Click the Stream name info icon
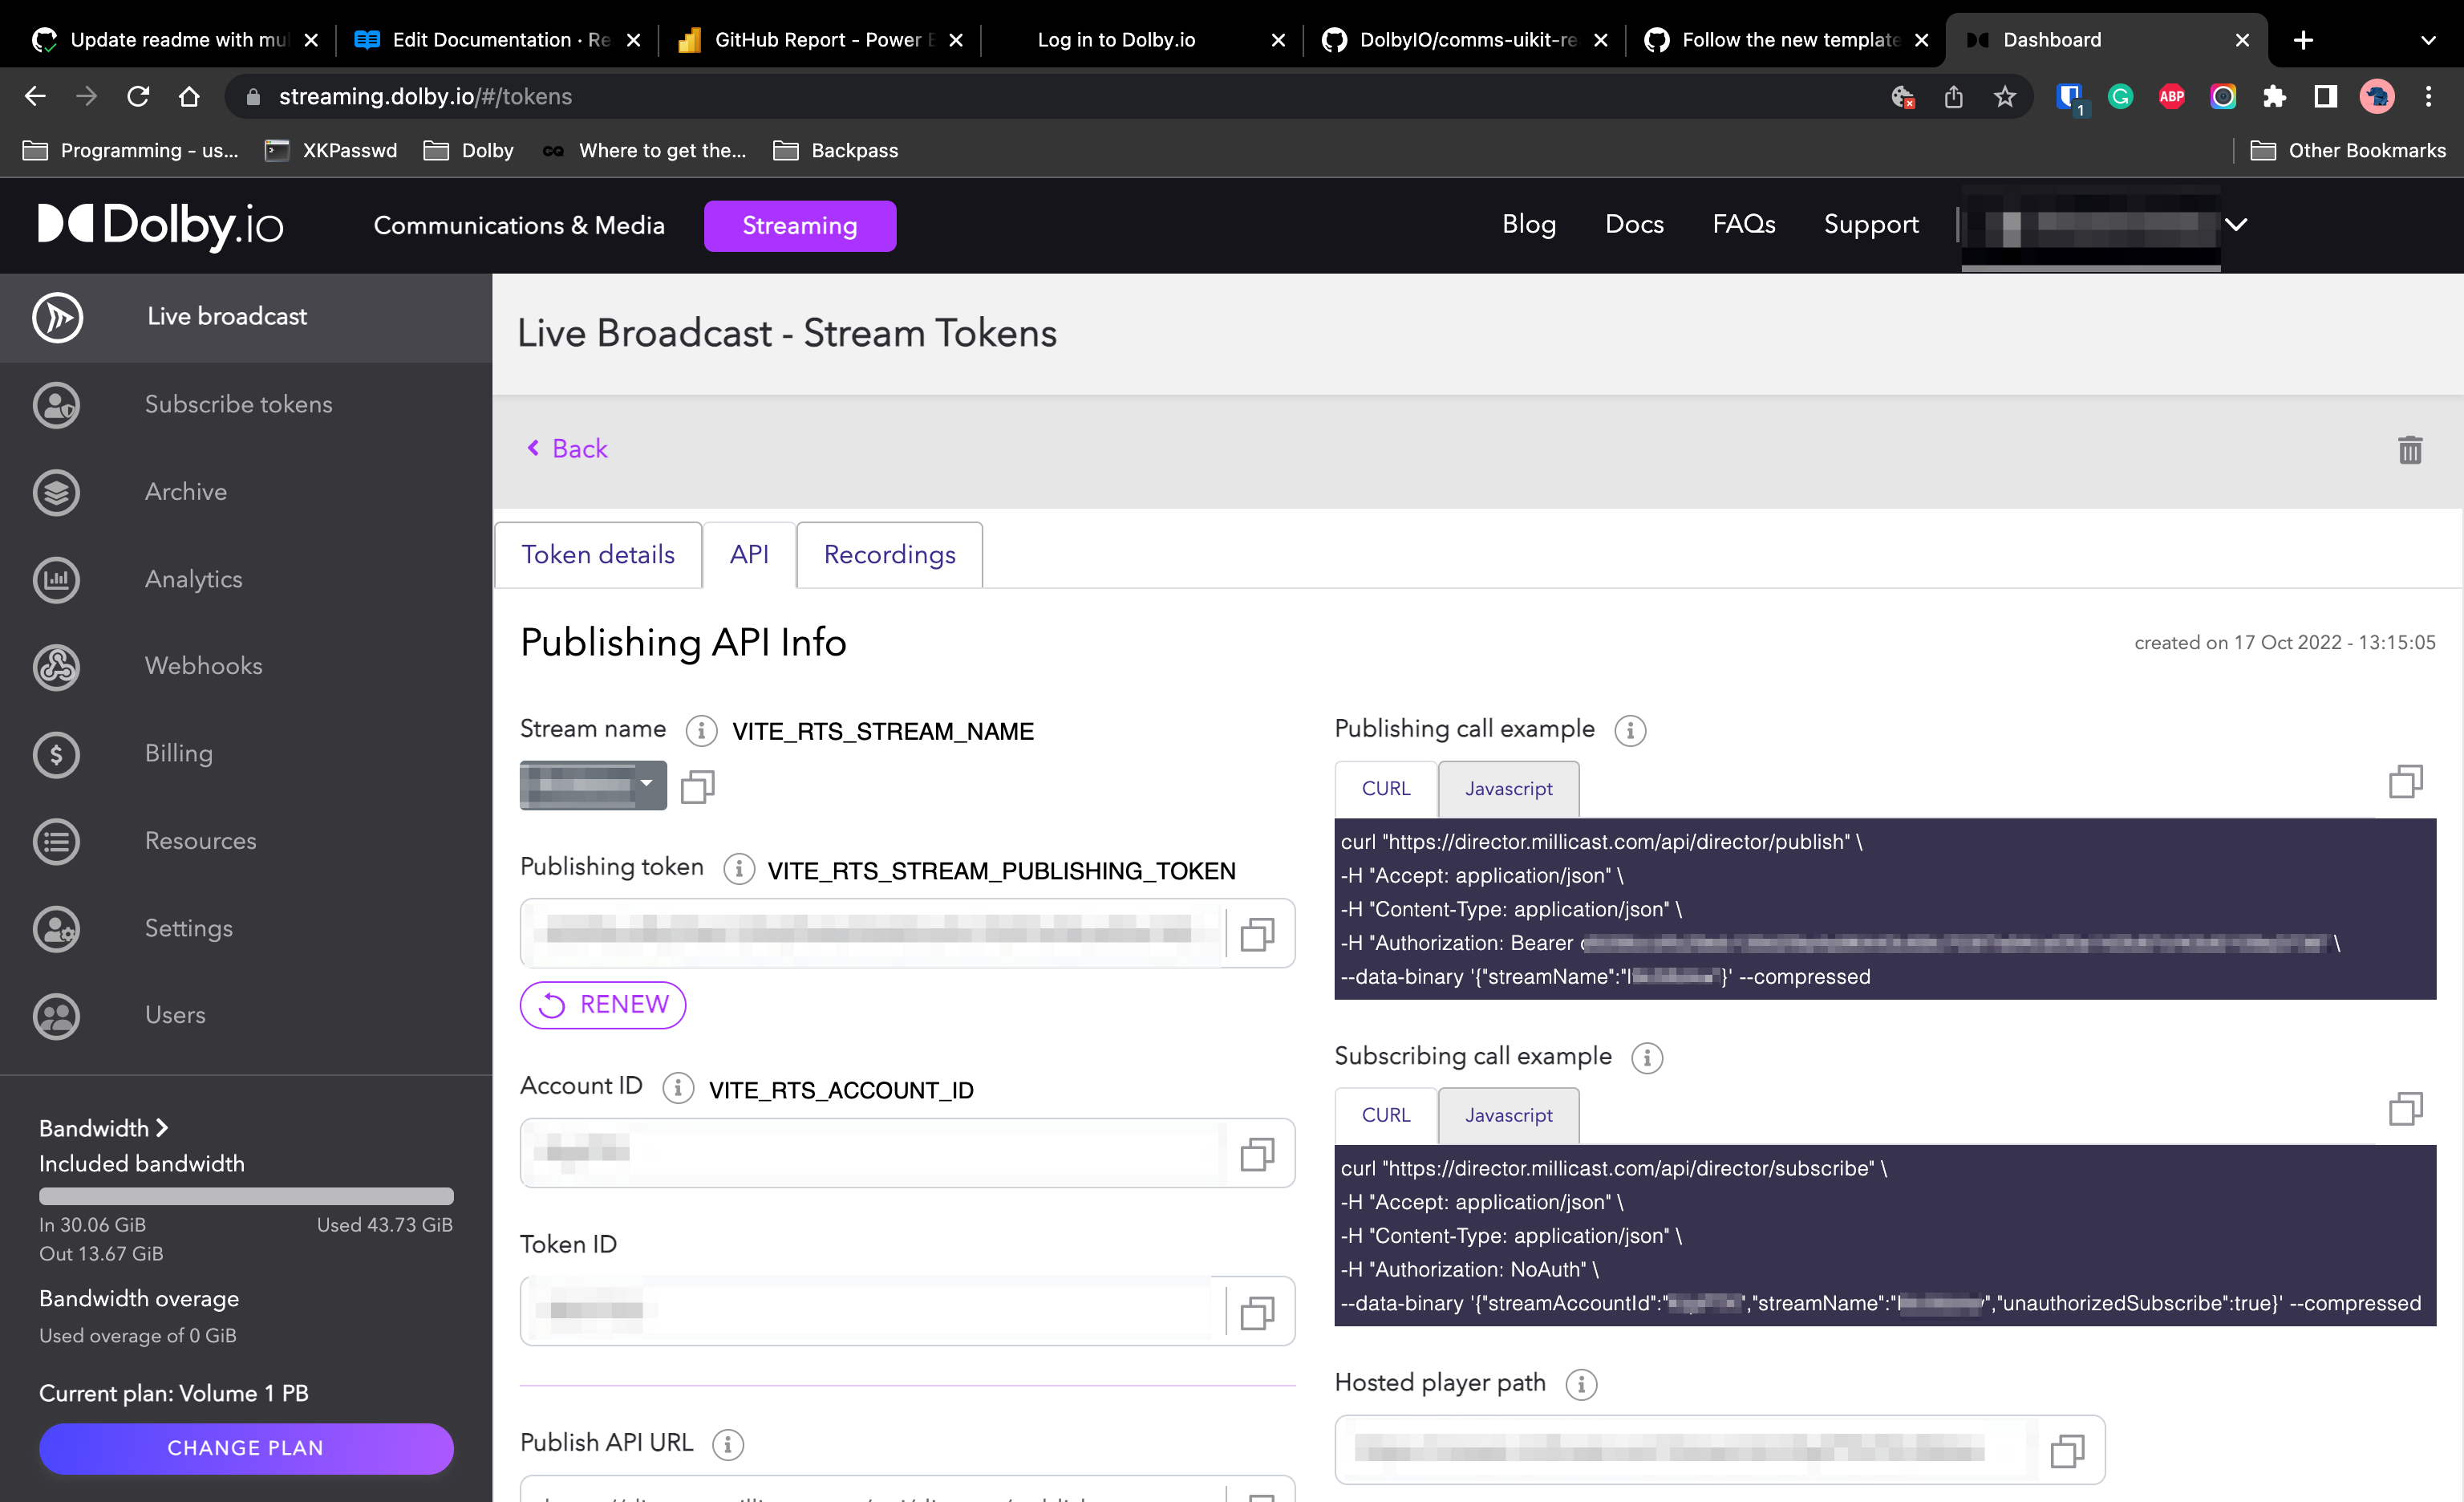Screen dimensions: 2464x1502 701,731
